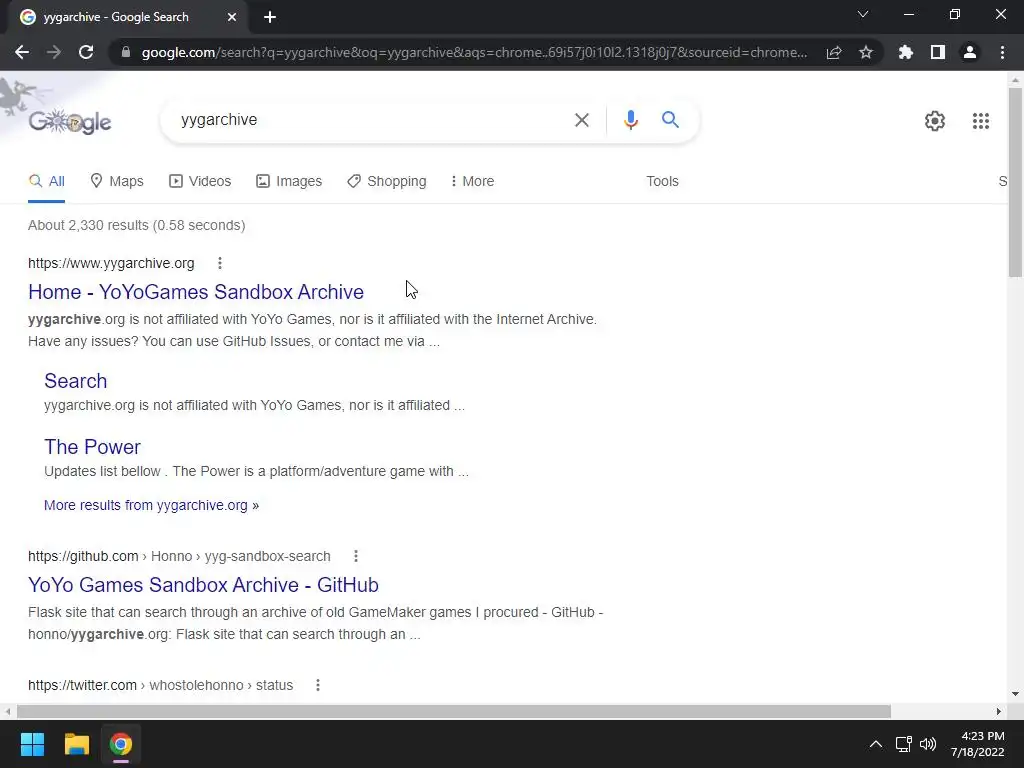Switch to Shopping results
1024x768 pixels.
tap(387, 182)
